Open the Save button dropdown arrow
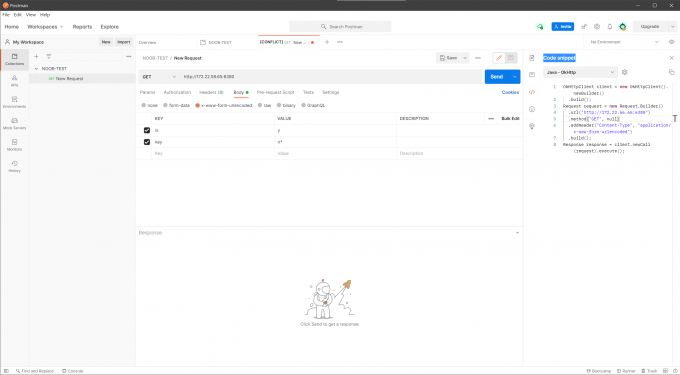The image size is (680, 375). [465, 58]
